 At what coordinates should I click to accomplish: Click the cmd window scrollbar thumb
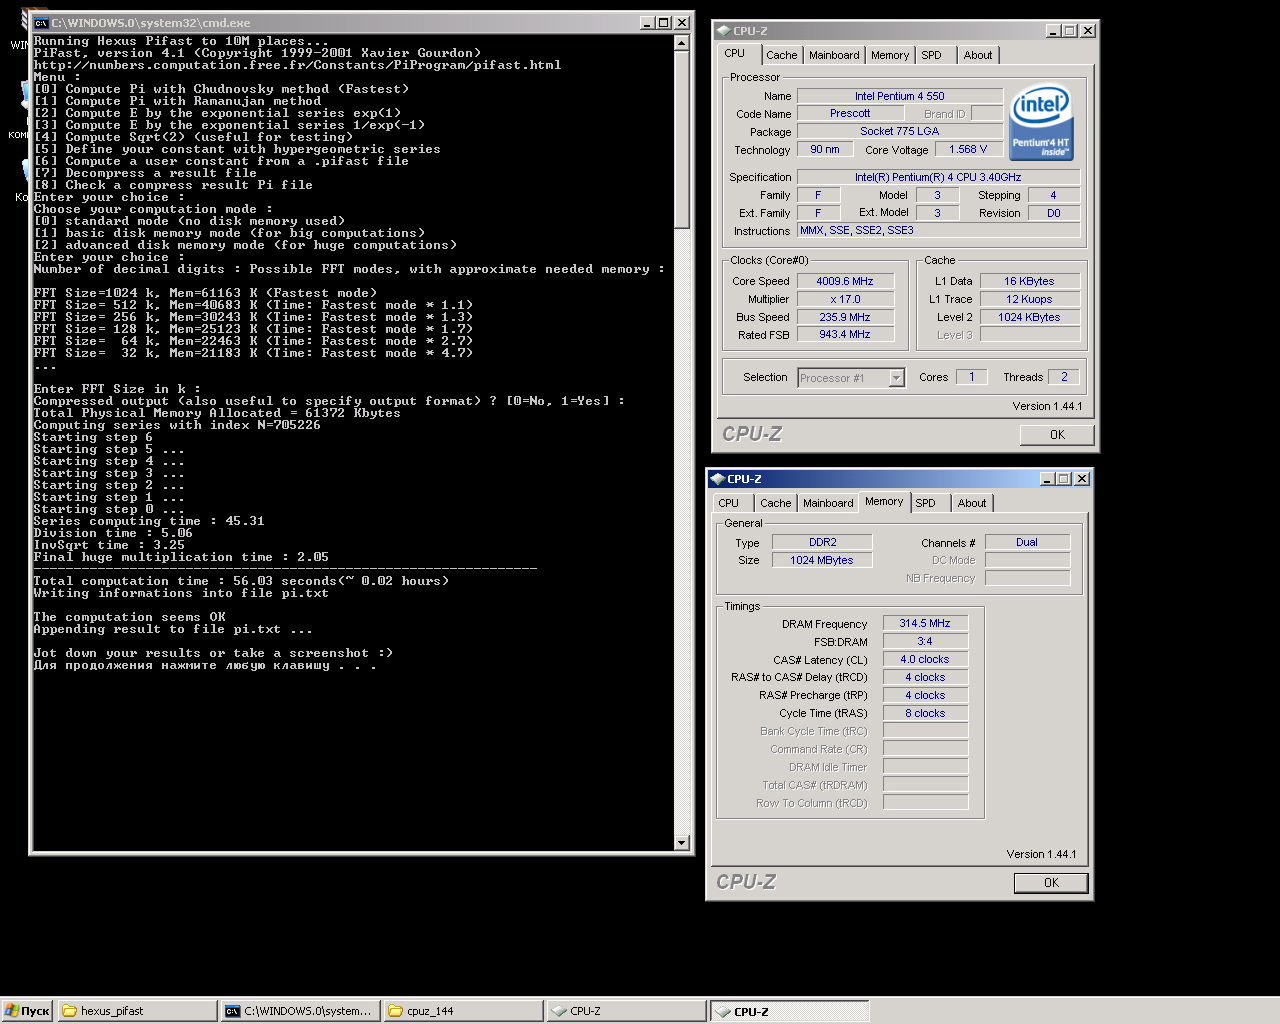point(682,139)
